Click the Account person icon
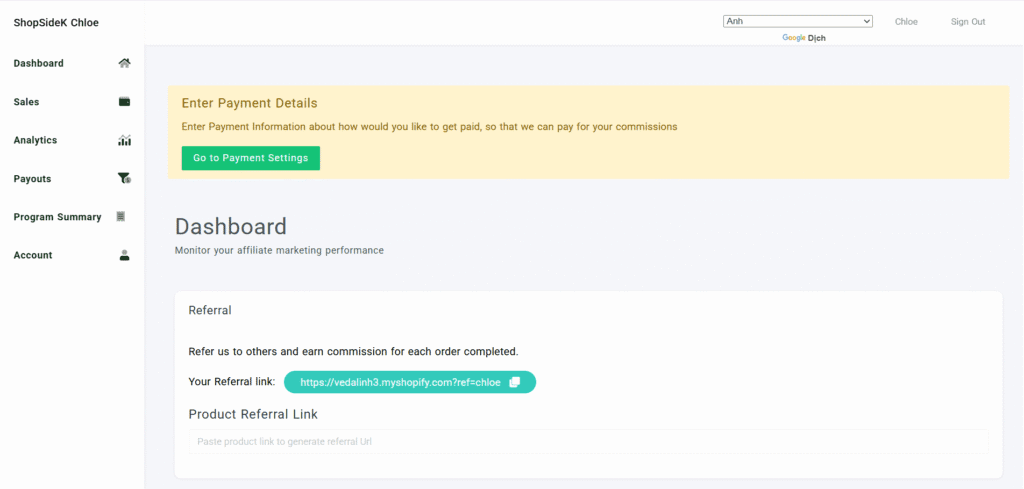 [x=124, y=255]
